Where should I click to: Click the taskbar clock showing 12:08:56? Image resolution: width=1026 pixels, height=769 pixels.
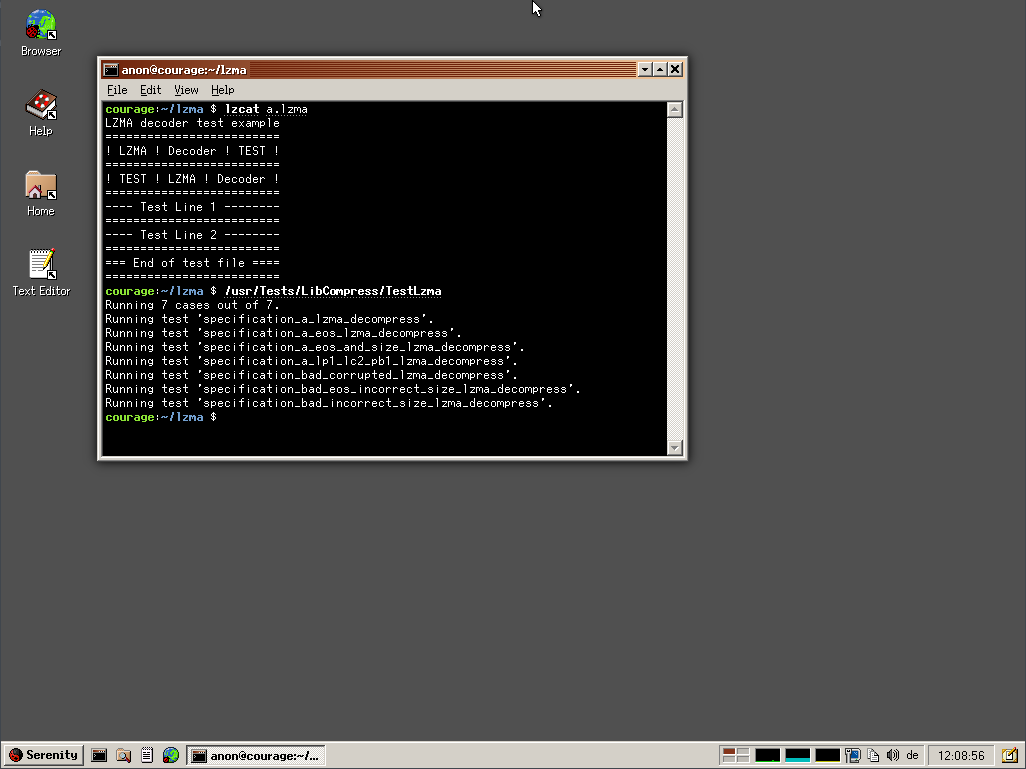tap(961, 755)
